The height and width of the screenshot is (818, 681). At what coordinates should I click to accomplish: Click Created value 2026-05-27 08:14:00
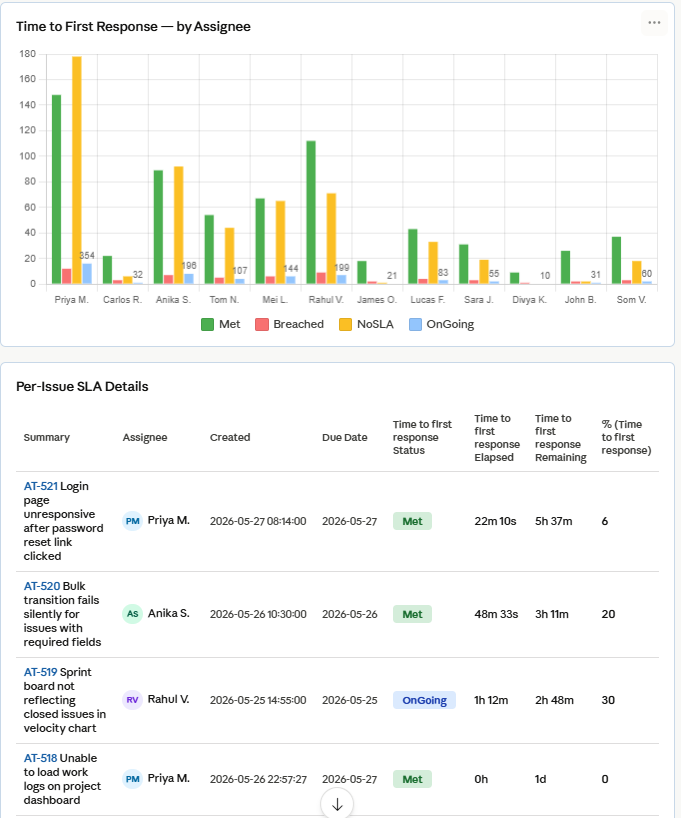coord(258,521)
